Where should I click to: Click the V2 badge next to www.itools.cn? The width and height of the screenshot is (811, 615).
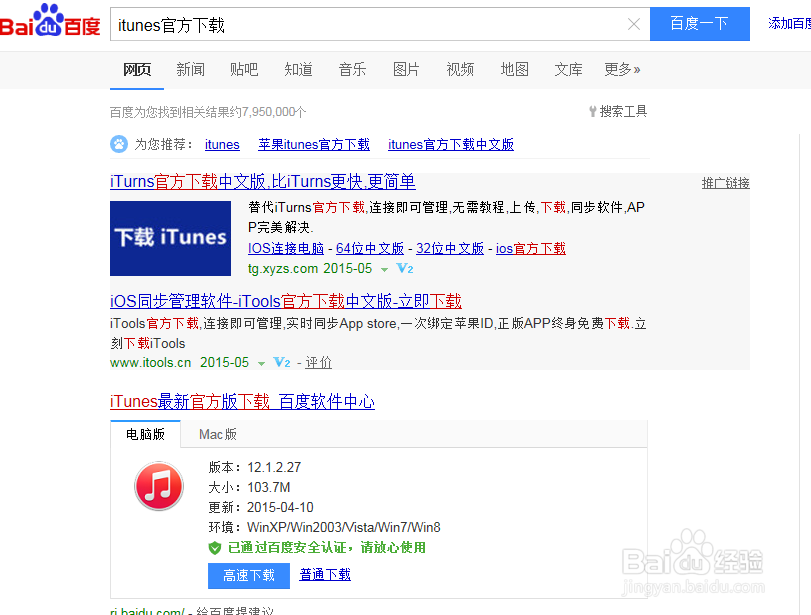click(282, 363)
